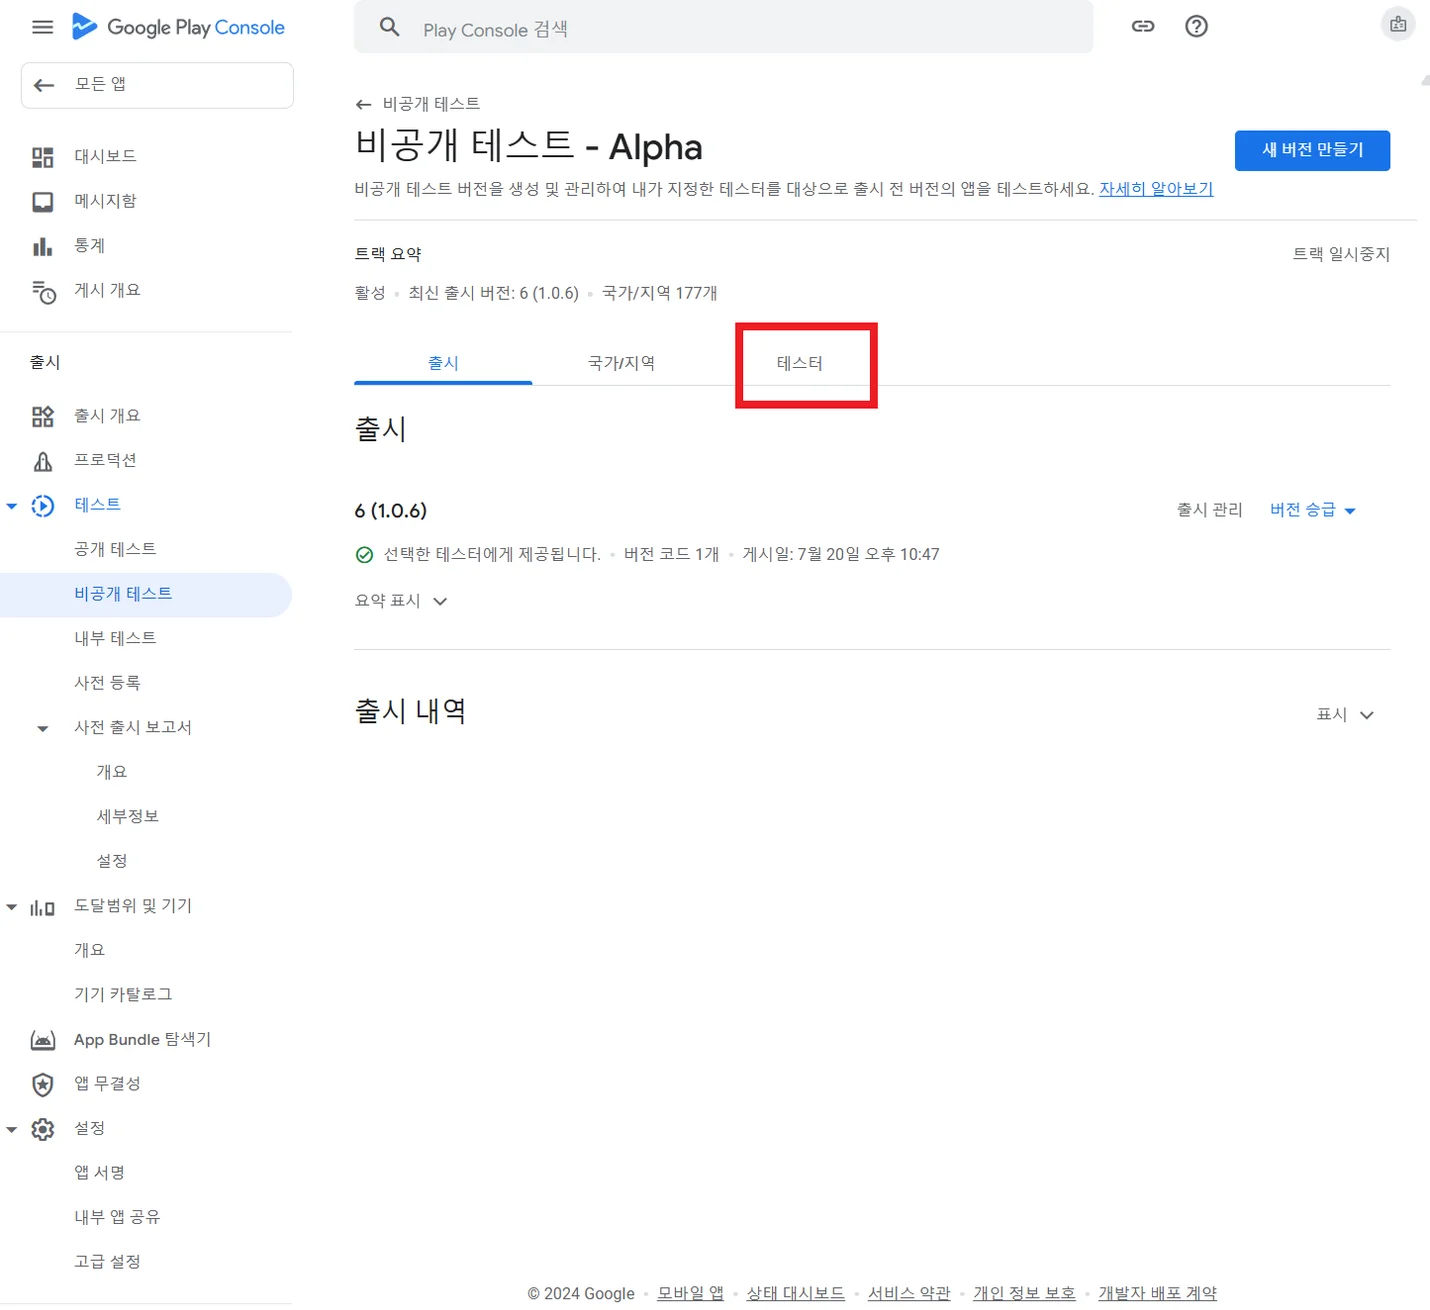Open 내부 테스트 in sidebar
The height and width of the screenshot is (1310, 1430).
115,638
